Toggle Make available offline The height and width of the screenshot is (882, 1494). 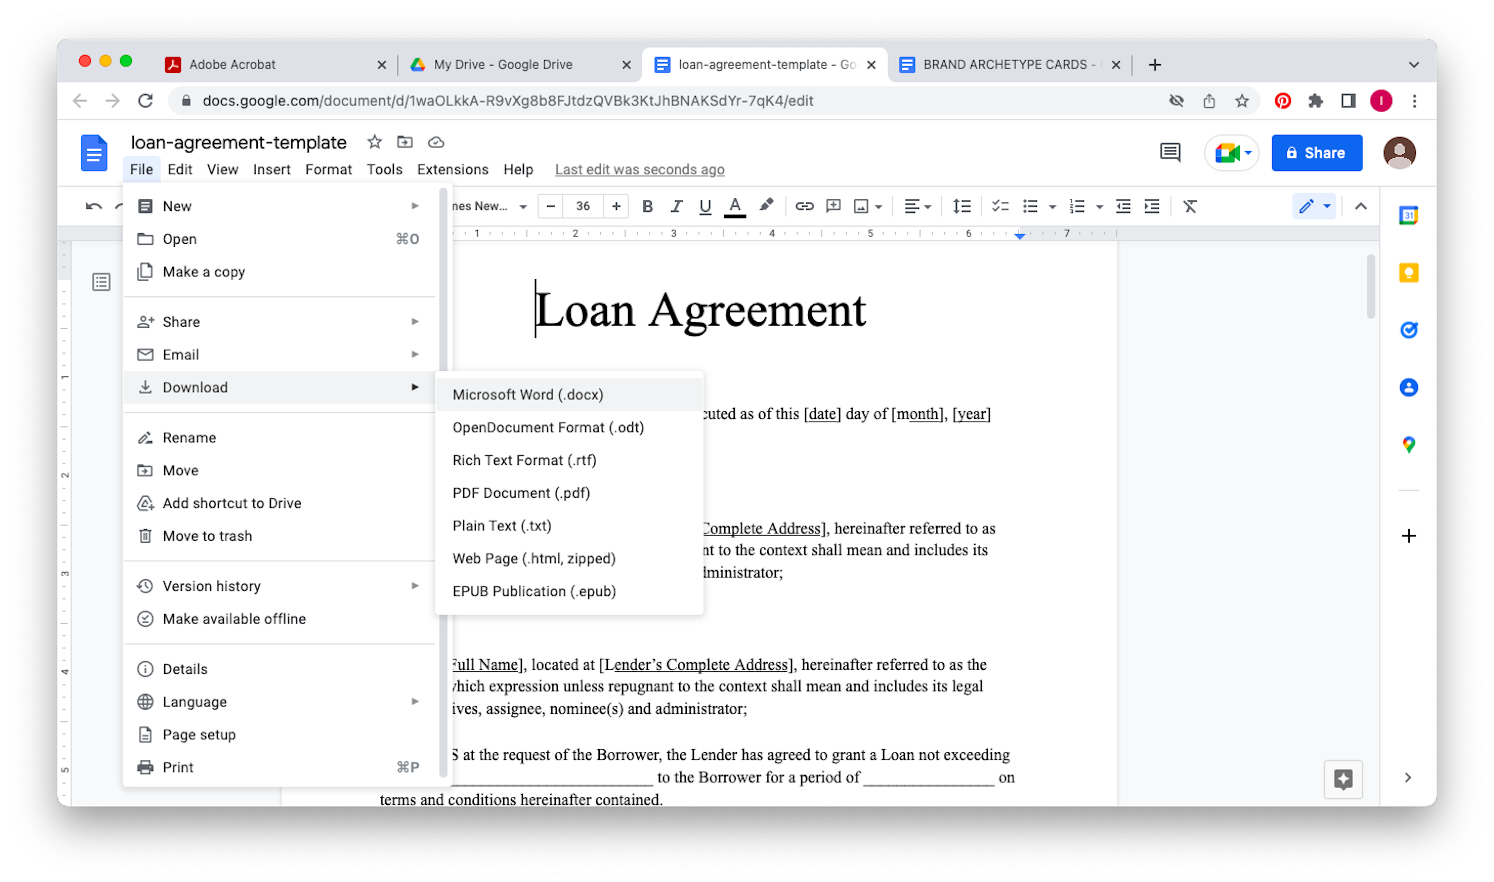(x=234, y=619)
